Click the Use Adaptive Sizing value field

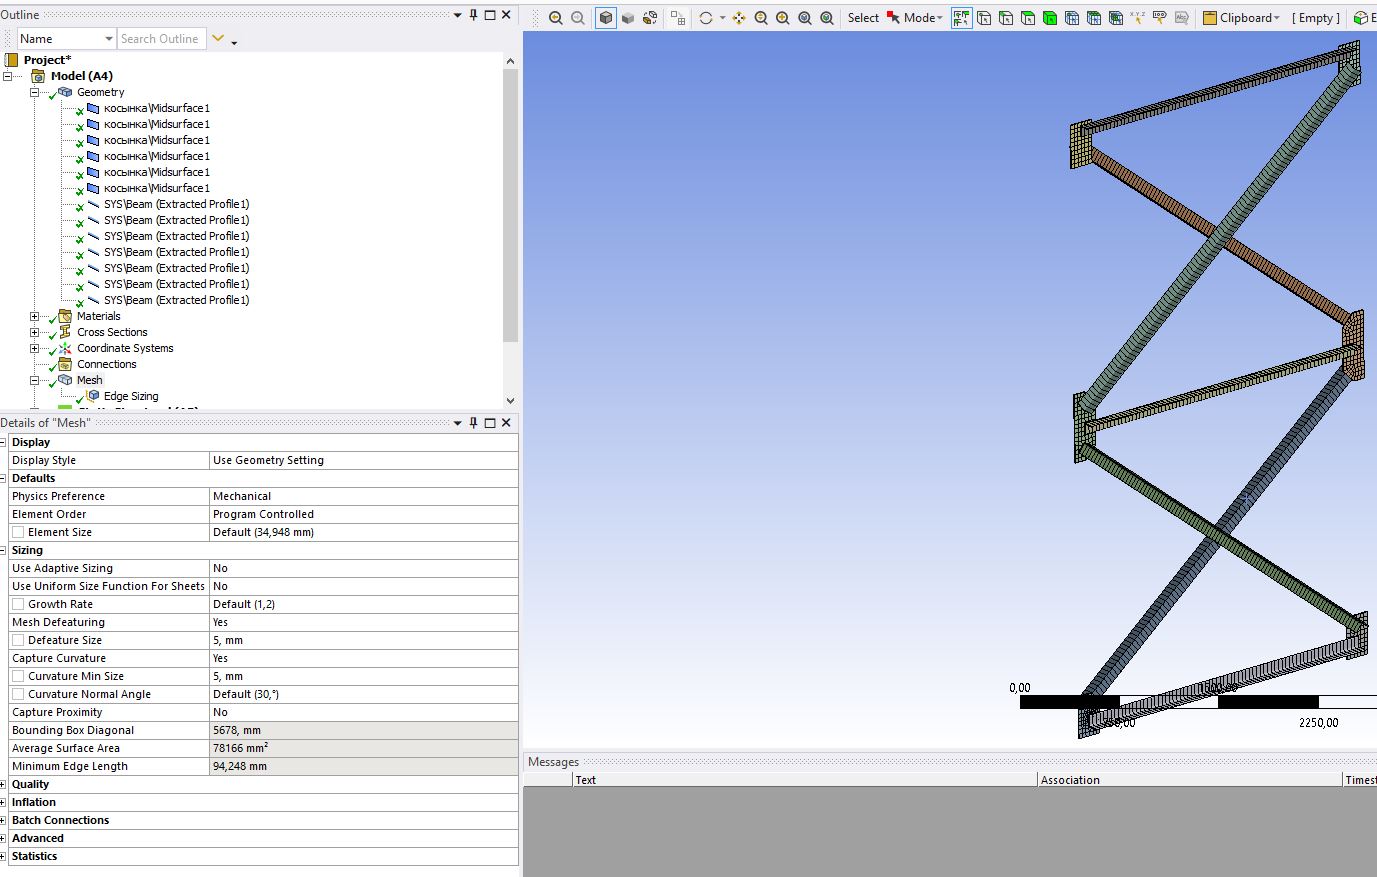click(x=364, y=568)
